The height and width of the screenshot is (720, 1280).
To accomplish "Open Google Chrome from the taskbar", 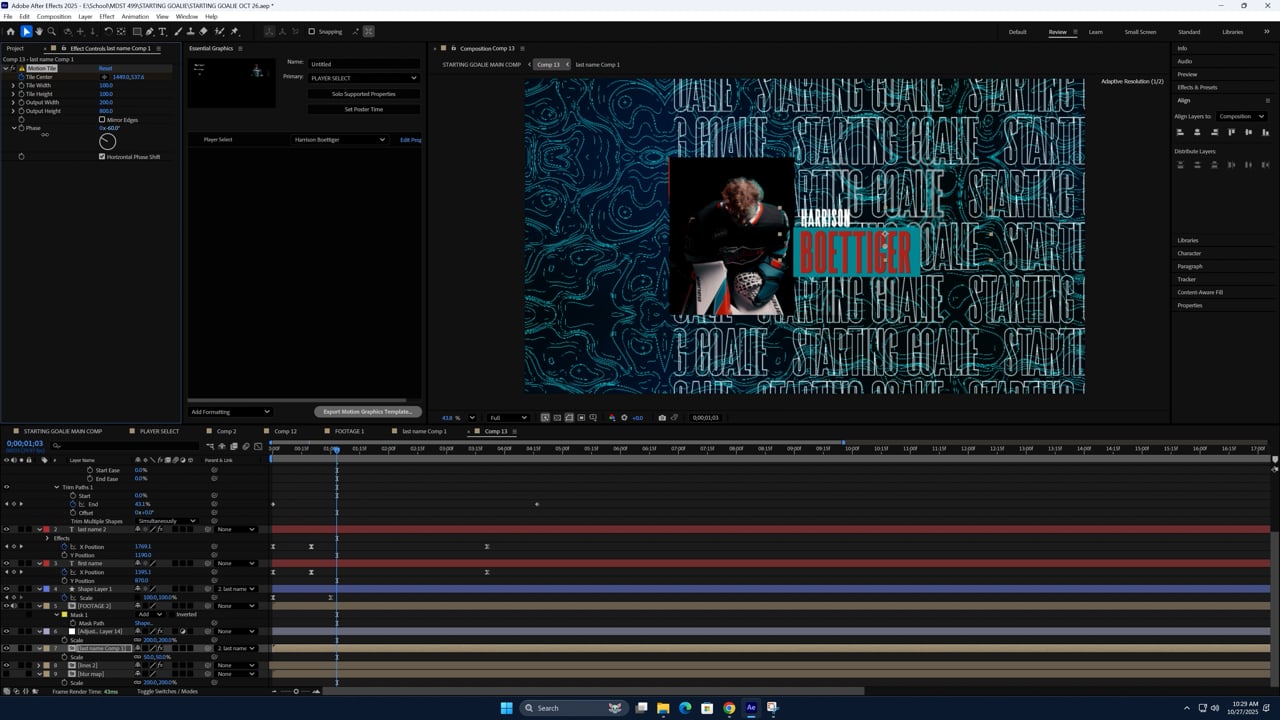I will [x=729, y=708].
